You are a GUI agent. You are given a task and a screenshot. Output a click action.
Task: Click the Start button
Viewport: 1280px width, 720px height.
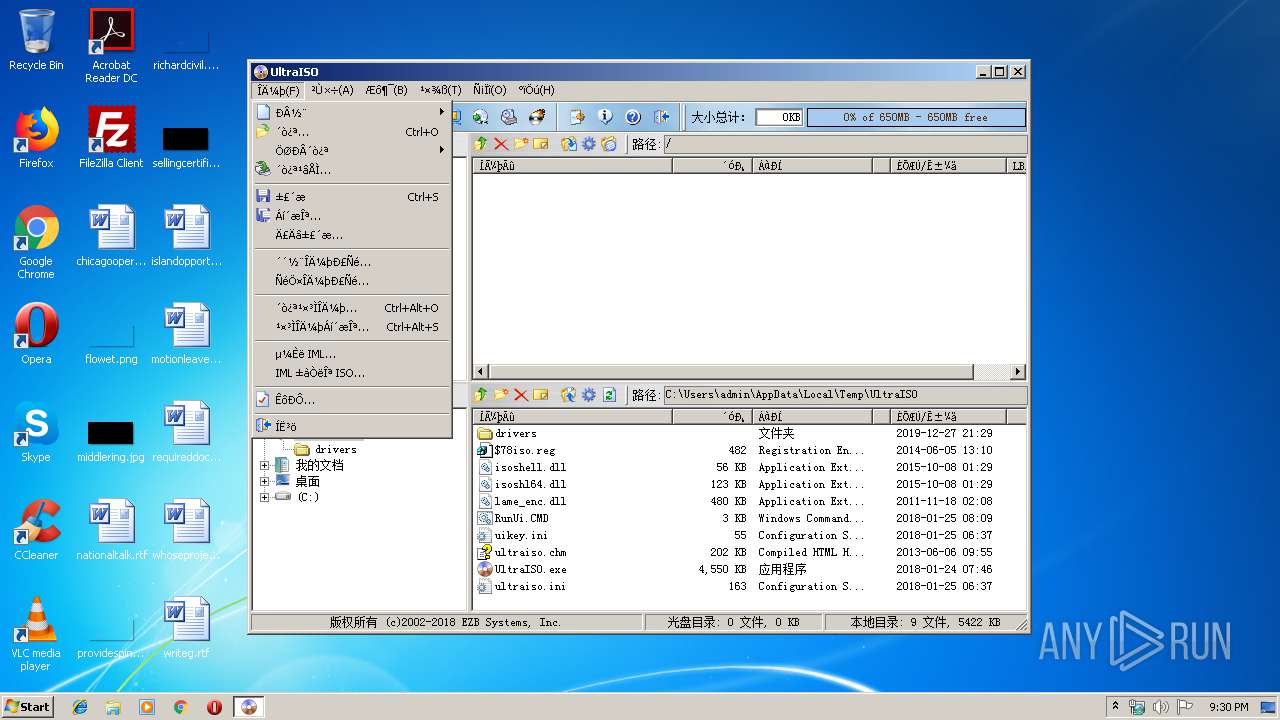pyautogui.click(x=27, y=707)
